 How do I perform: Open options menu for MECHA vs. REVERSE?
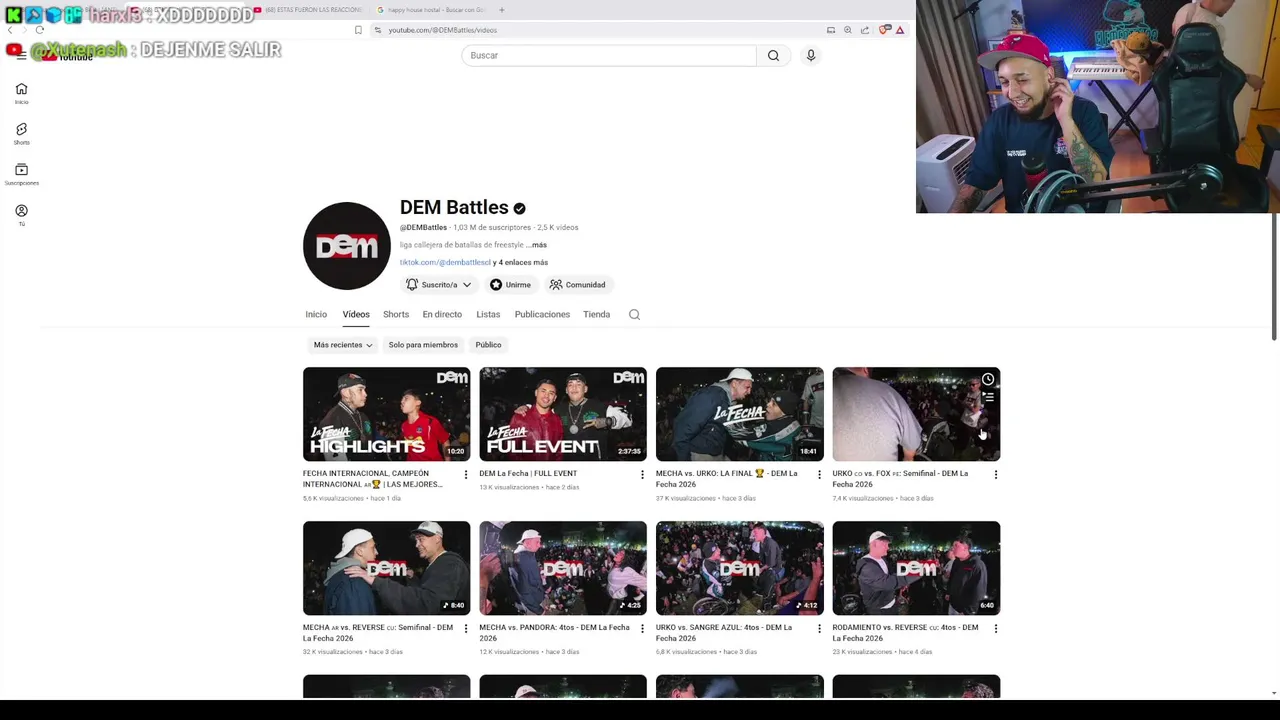[466, 628]
